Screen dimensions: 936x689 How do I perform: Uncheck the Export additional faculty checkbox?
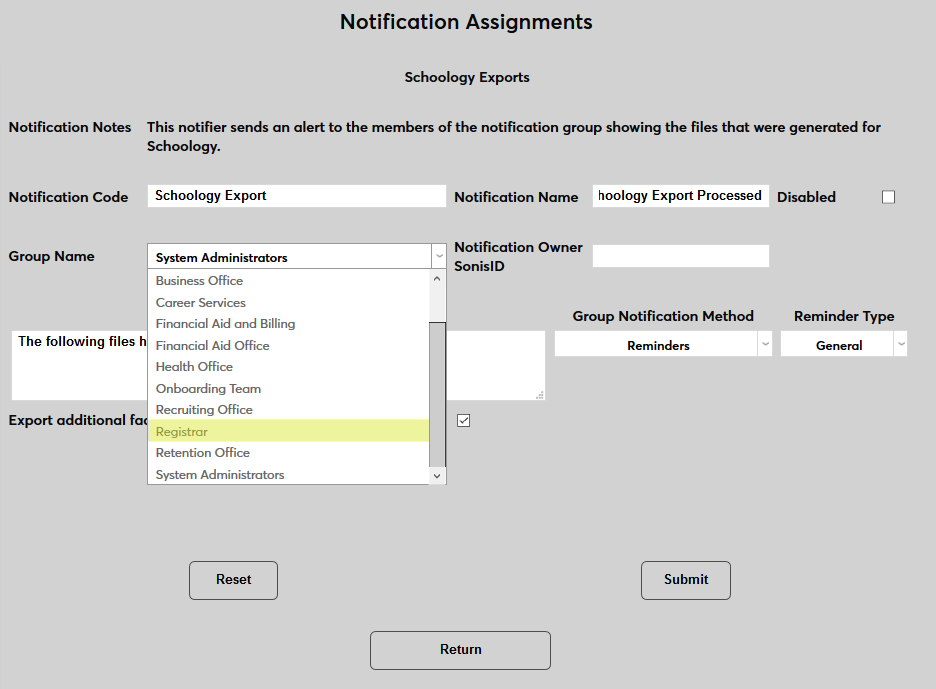pyautogui.click(x=463, y=420)
